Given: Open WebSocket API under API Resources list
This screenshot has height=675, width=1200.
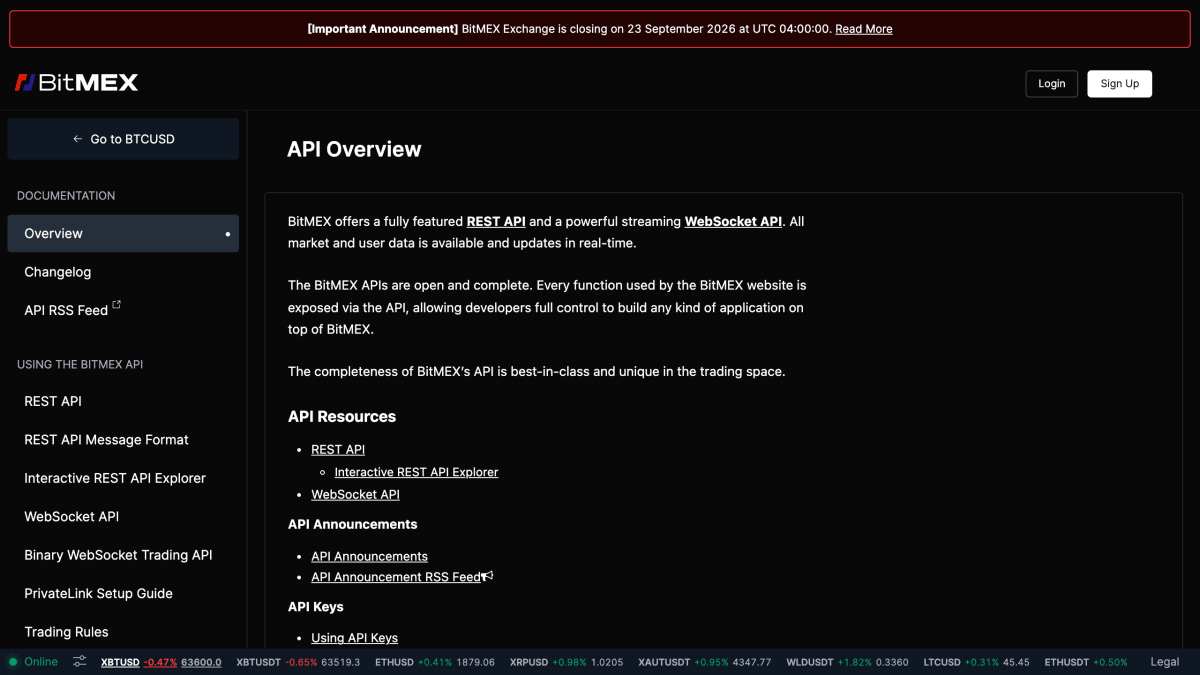Looking at the screenshot, I should [355, 495].
